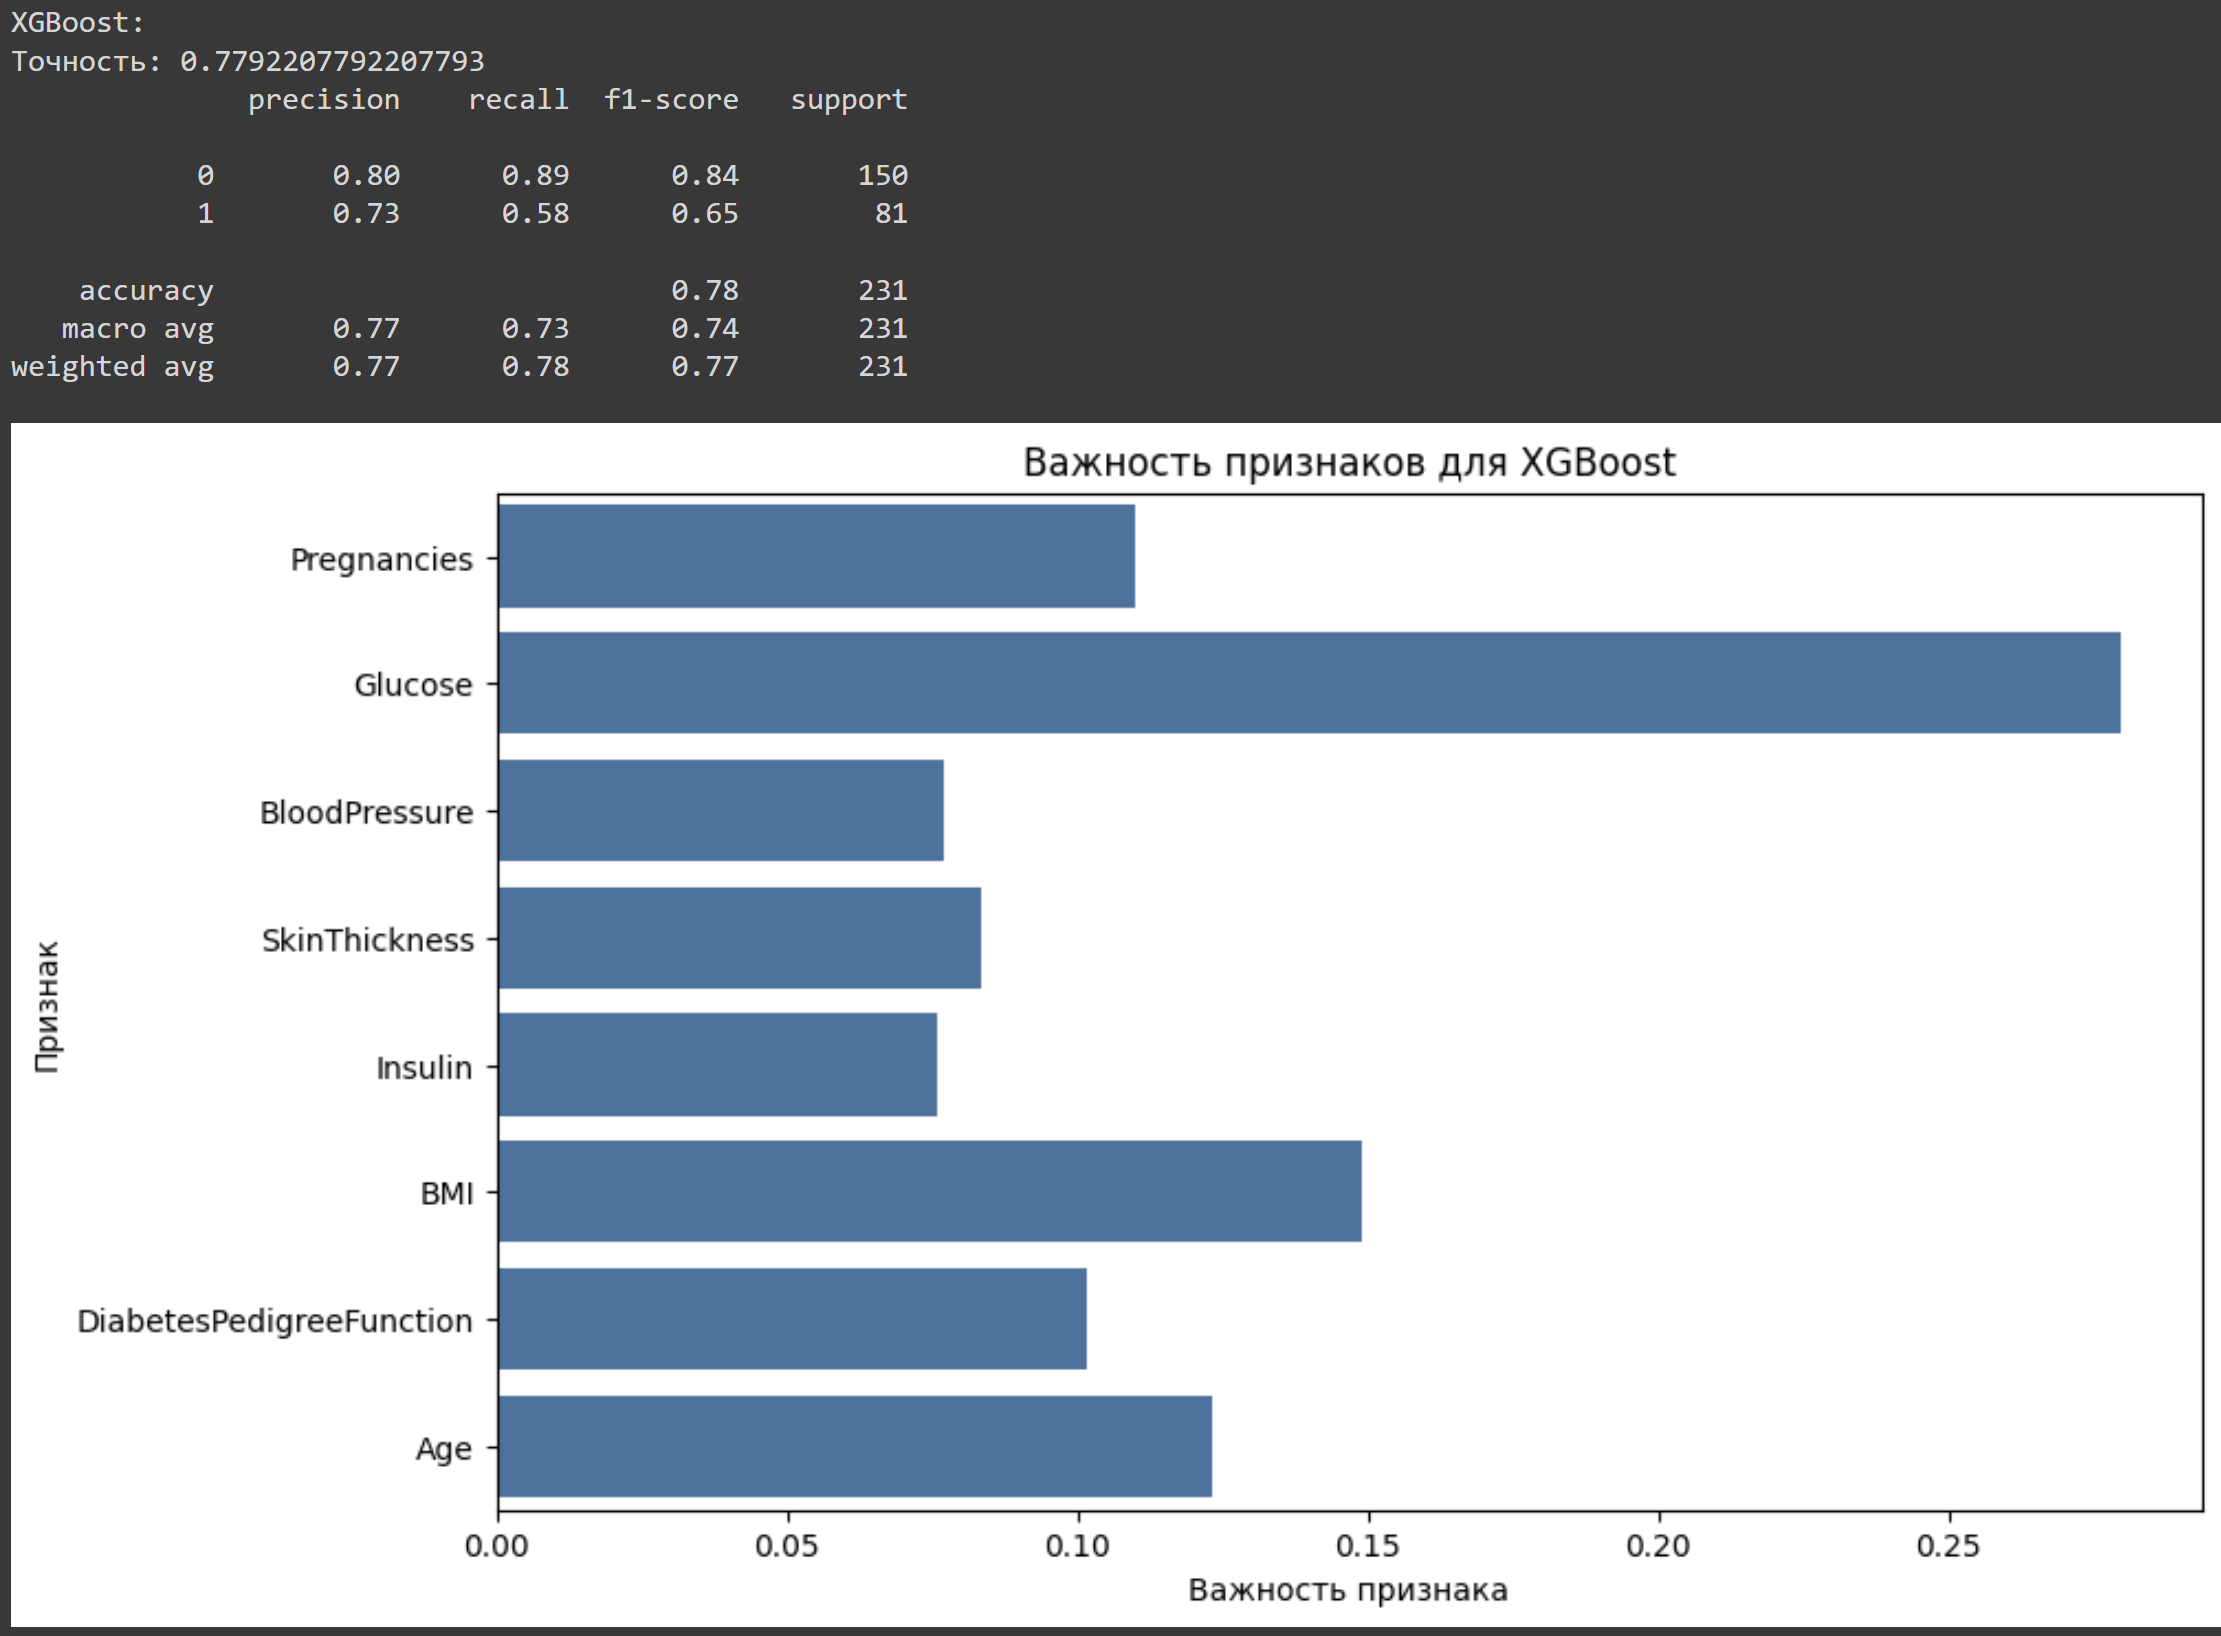This screenshot has height=1636, width=2221.
Task: Click the y-axis label 'Признак'
Action: click(x=47, y=1006)
